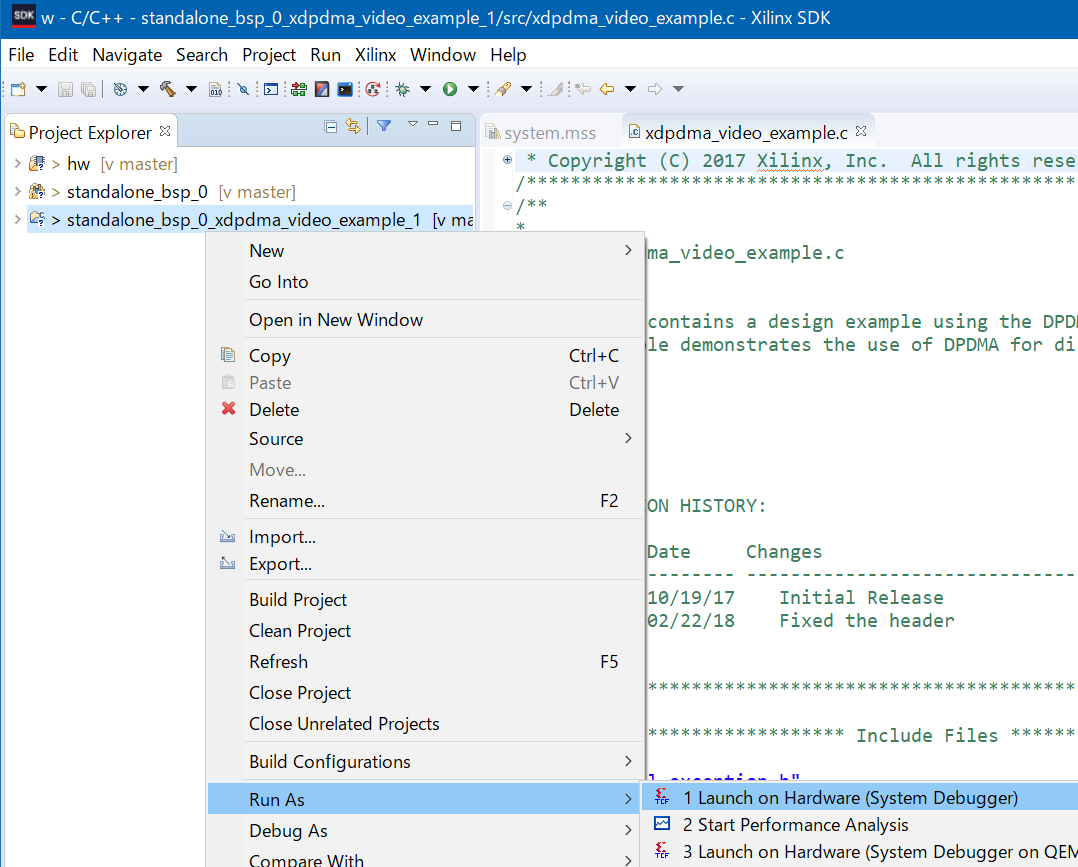Click the Forward navigation arrow
The height and width of the screenshot is (867, 1078).
(x=655, y=89)
